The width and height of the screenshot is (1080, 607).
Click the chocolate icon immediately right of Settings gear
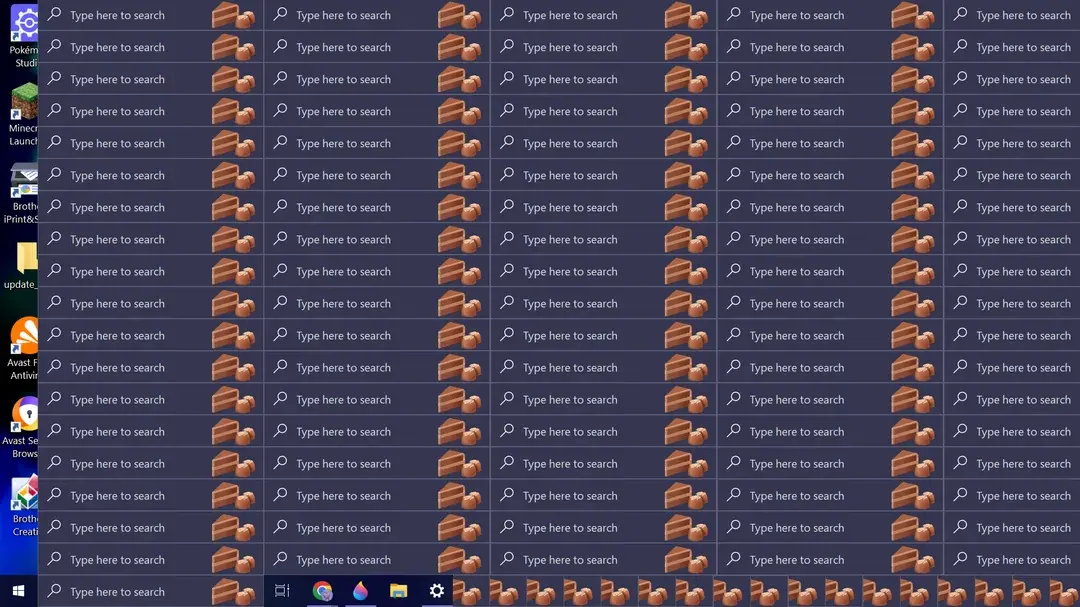point(468,592)
